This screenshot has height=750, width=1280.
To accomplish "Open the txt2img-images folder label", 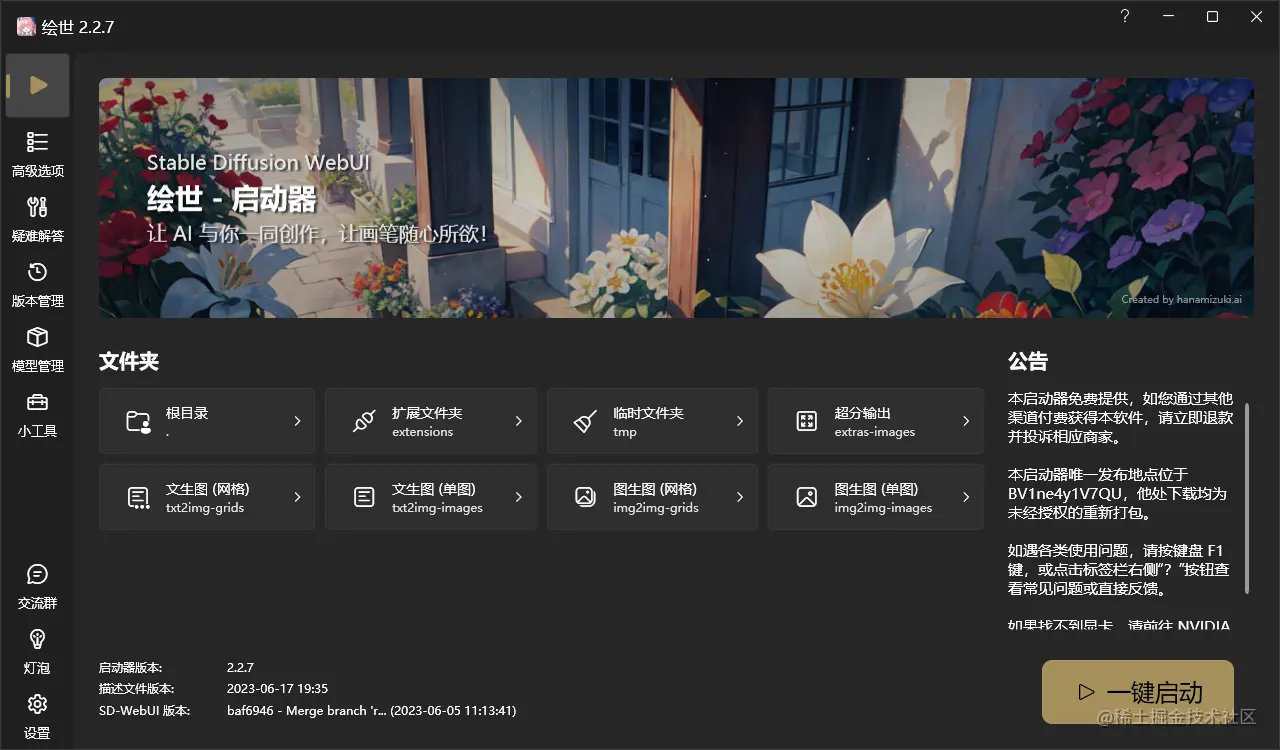I will coord(437,508).
